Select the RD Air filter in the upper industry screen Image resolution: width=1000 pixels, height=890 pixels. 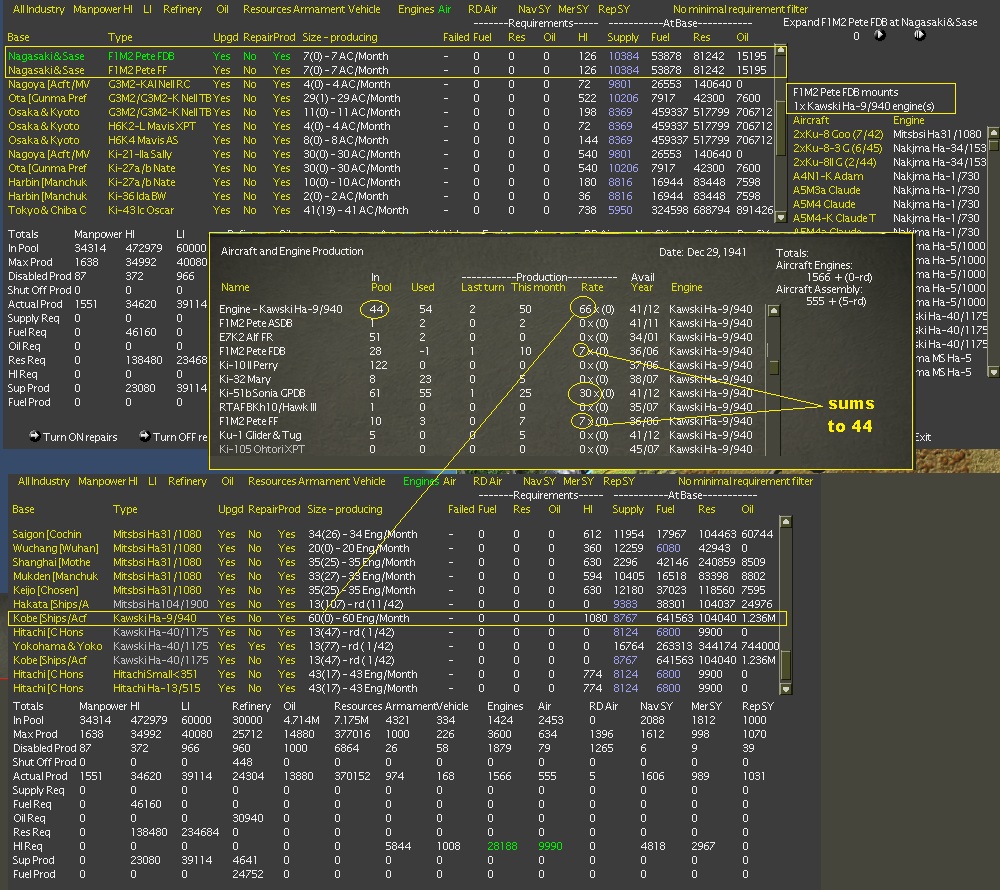click(x=482, y=10)
